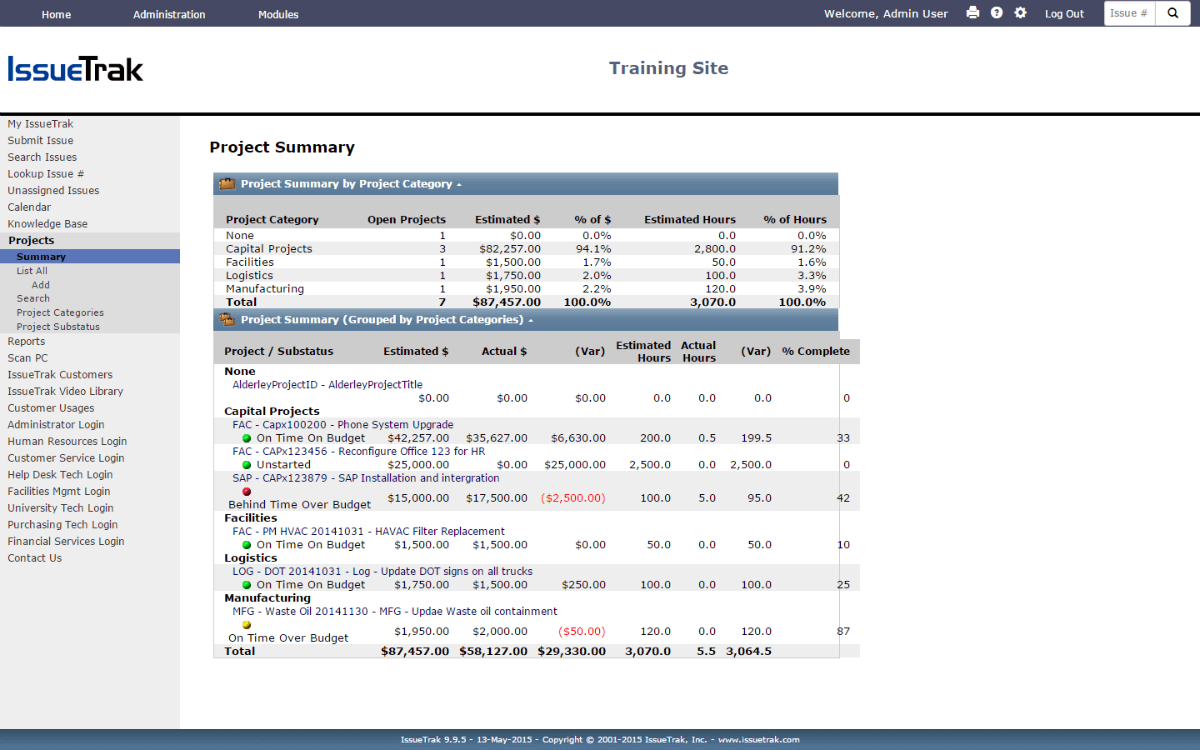Click the settings gear icon in top bar
Image resolution: width=1200 pixels, height=750 pixels.
click(x=1020, y=13)
